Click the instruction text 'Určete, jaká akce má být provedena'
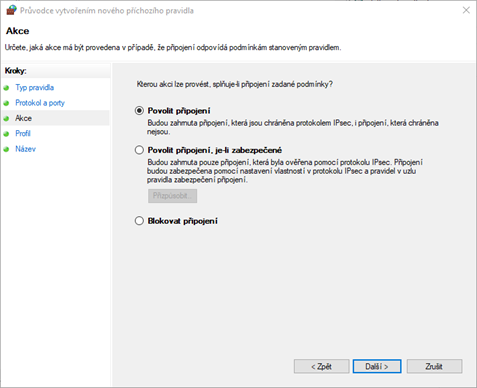 tap(173, 48)
